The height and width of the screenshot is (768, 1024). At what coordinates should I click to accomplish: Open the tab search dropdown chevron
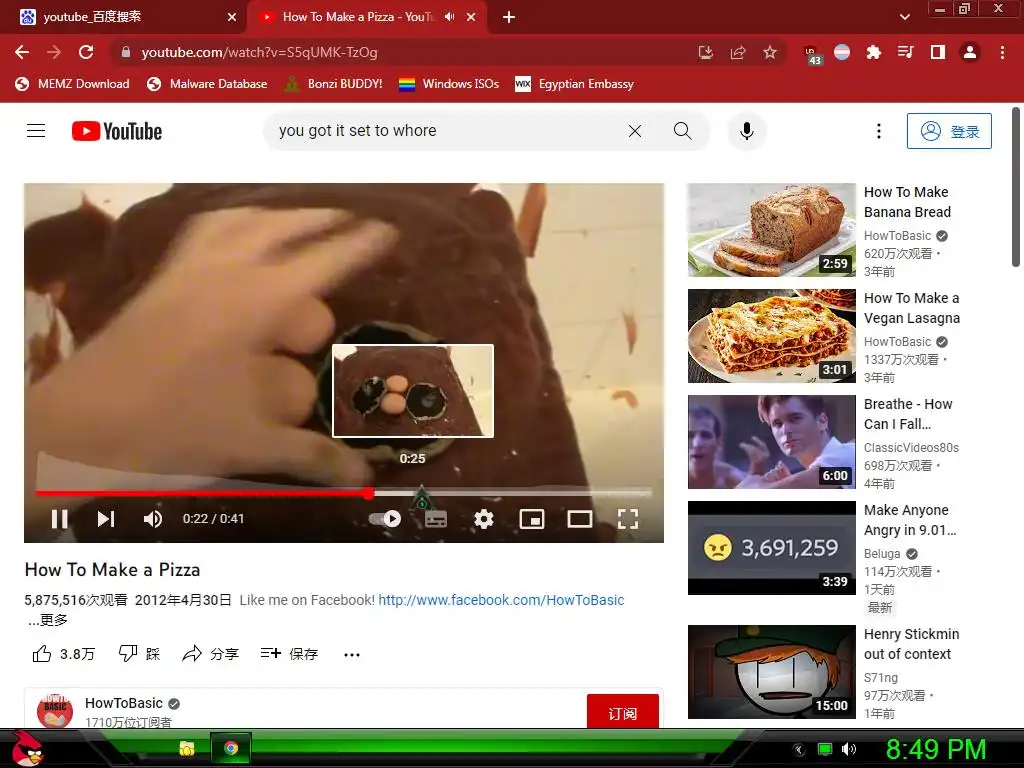904,17
